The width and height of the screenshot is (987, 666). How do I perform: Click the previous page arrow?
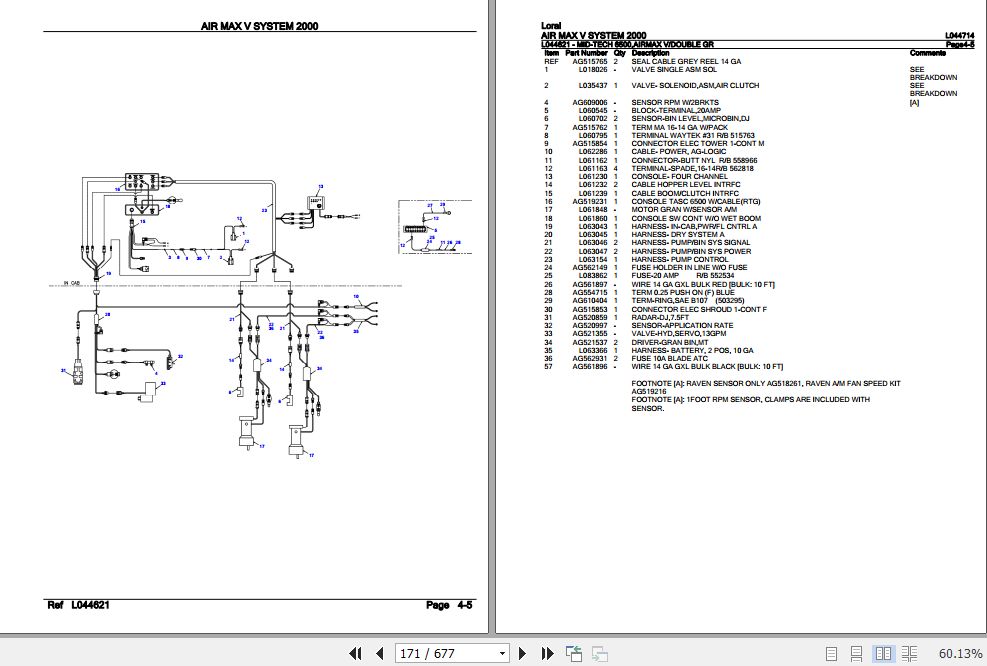(379, 653)
